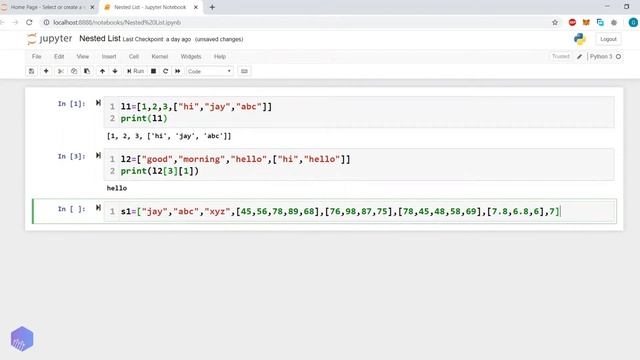640x360 pixels.
Task: Restart kernel and run all cells icon
Action: tap(178, 71)
